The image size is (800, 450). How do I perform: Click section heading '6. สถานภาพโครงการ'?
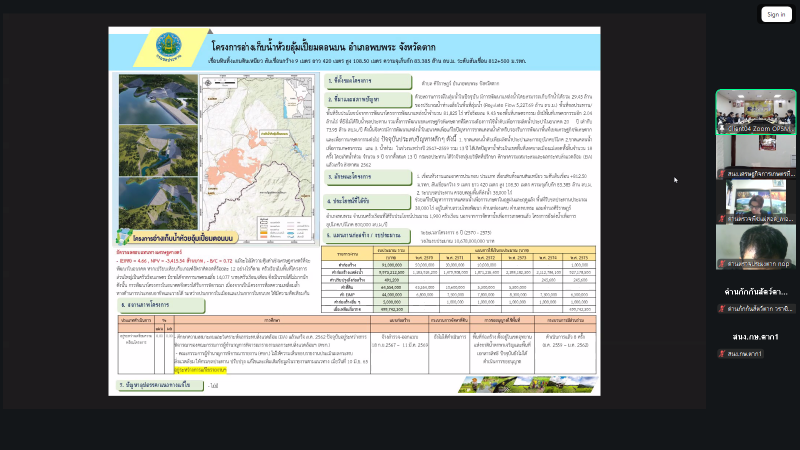click(161, 305)
